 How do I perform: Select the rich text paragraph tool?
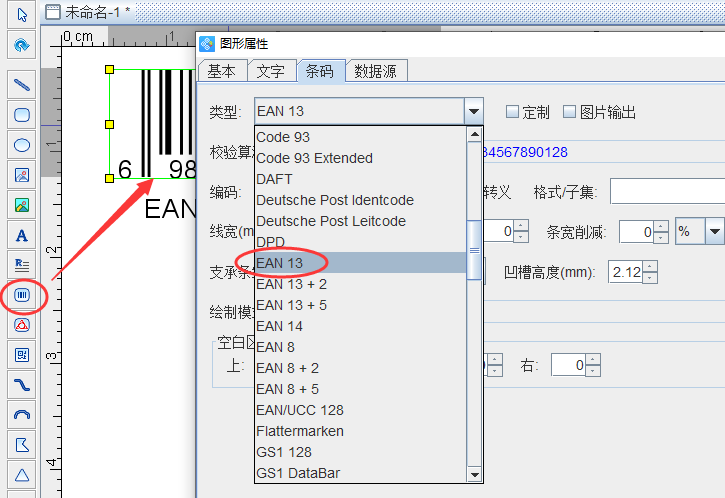tap(22, 265)
